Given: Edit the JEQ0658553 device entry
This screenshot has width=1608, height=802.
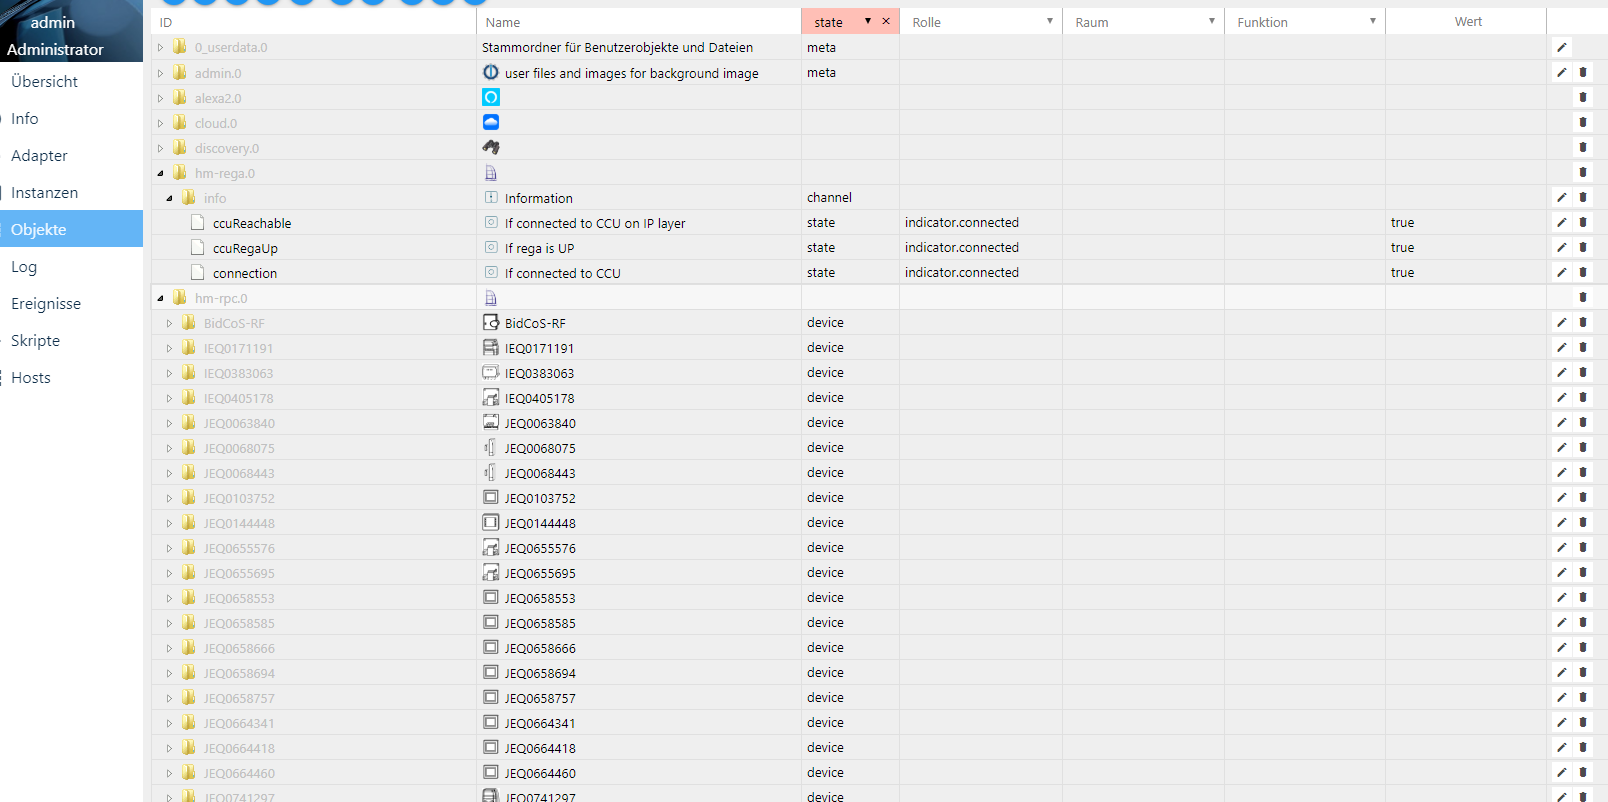Looking at the screenshot, I should pyautogui.click(x=1561, y=598).
